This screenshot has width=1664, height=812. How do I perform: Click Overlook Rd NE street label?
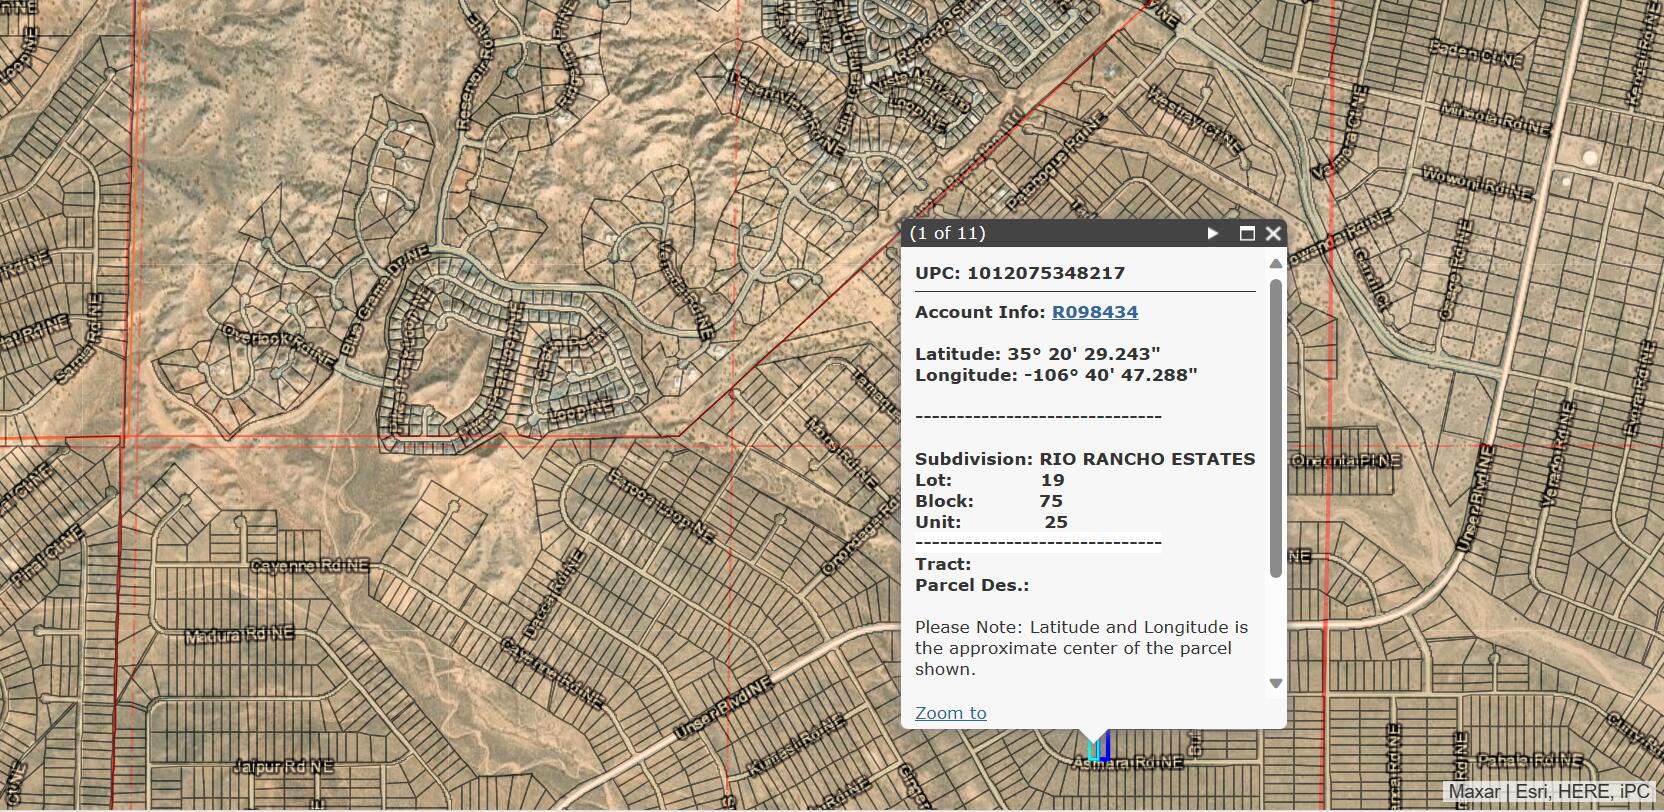(x=278, y=345)
